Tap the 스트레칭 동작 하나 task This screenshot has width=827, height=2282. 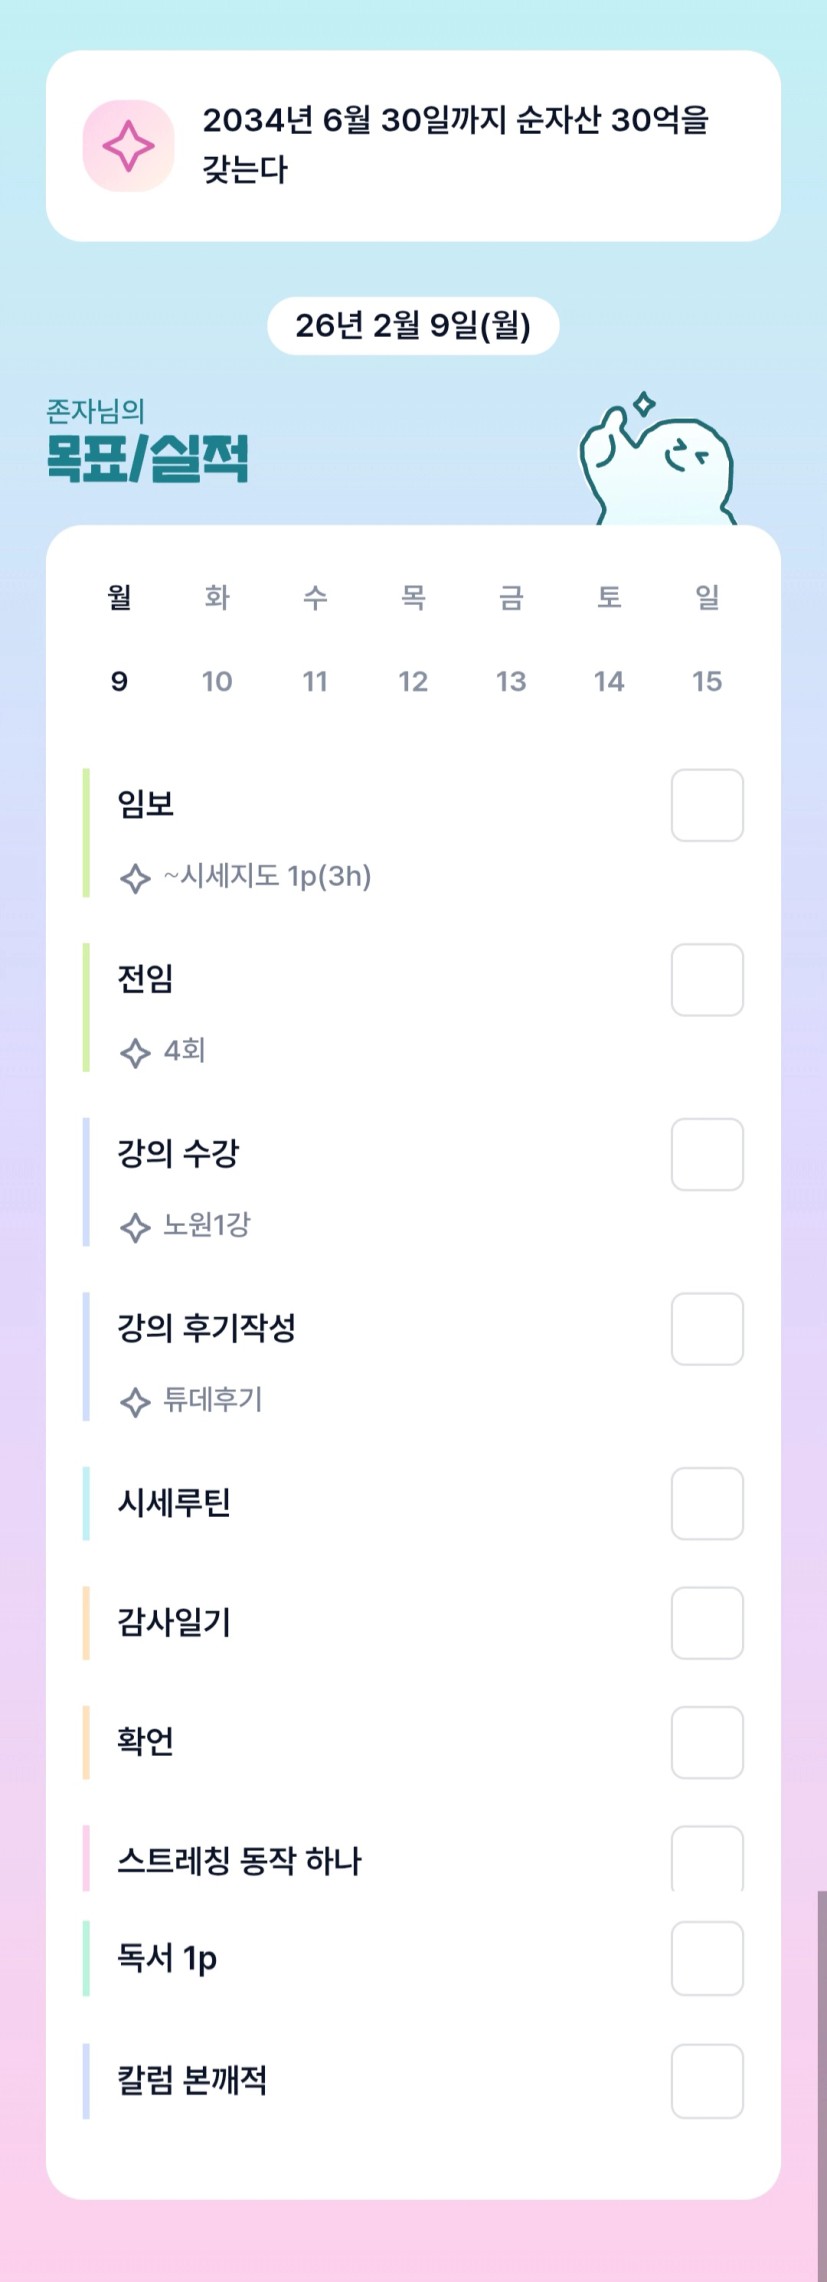pyautogui.click(x=239, y=1861)
